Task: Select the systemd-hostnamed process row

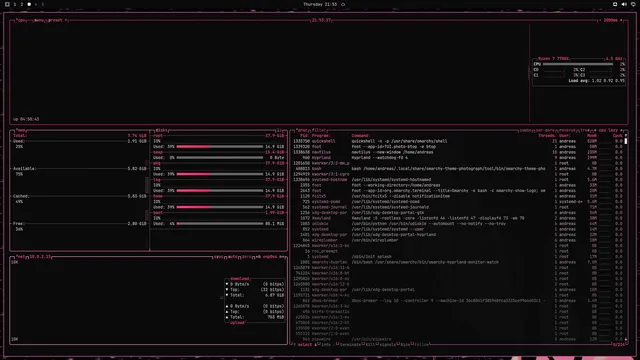Action: pyautogui.click(x=458, y=180)
